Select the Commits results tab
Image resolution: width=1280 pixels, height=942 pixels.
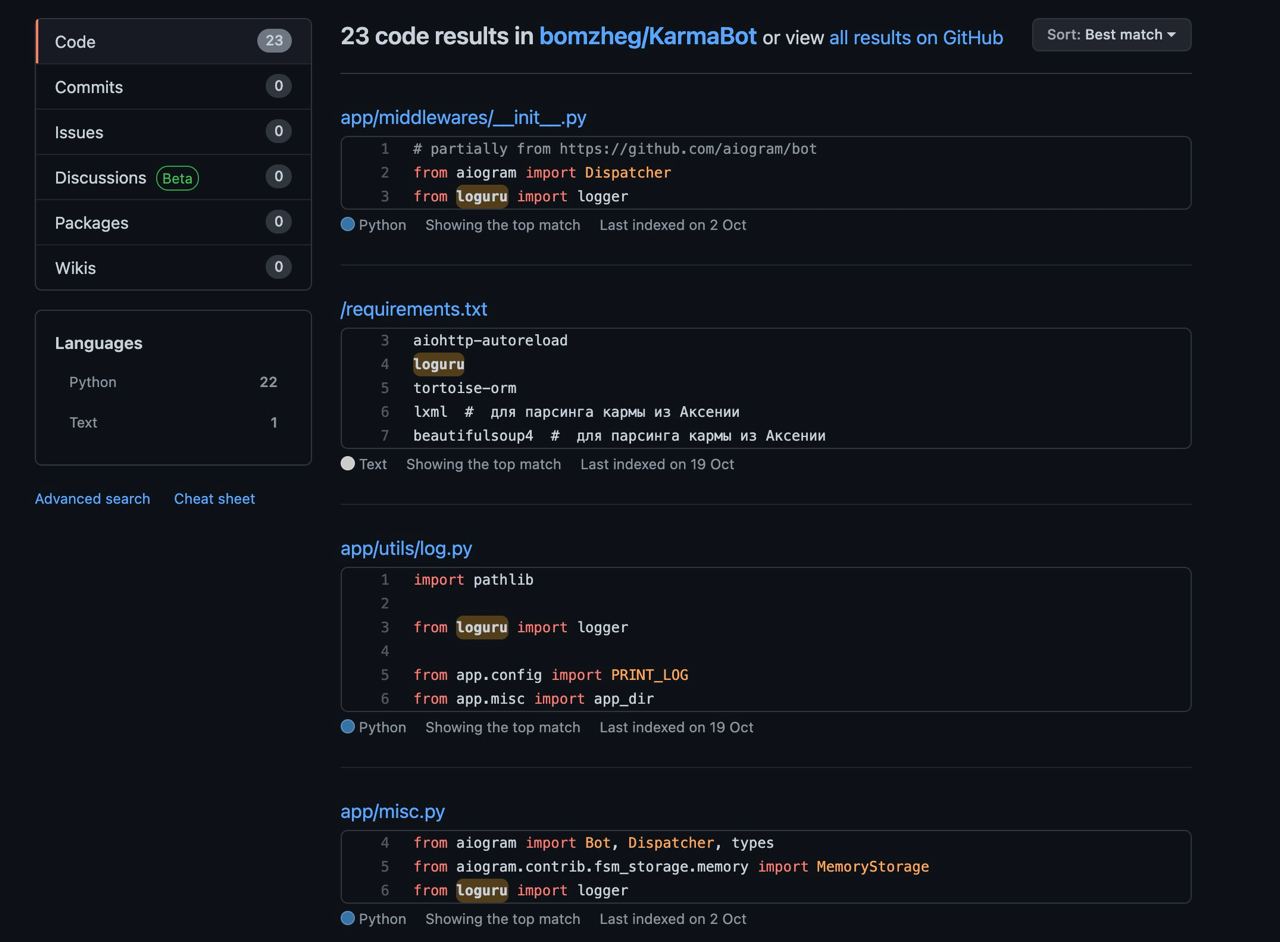pos(173,87)
